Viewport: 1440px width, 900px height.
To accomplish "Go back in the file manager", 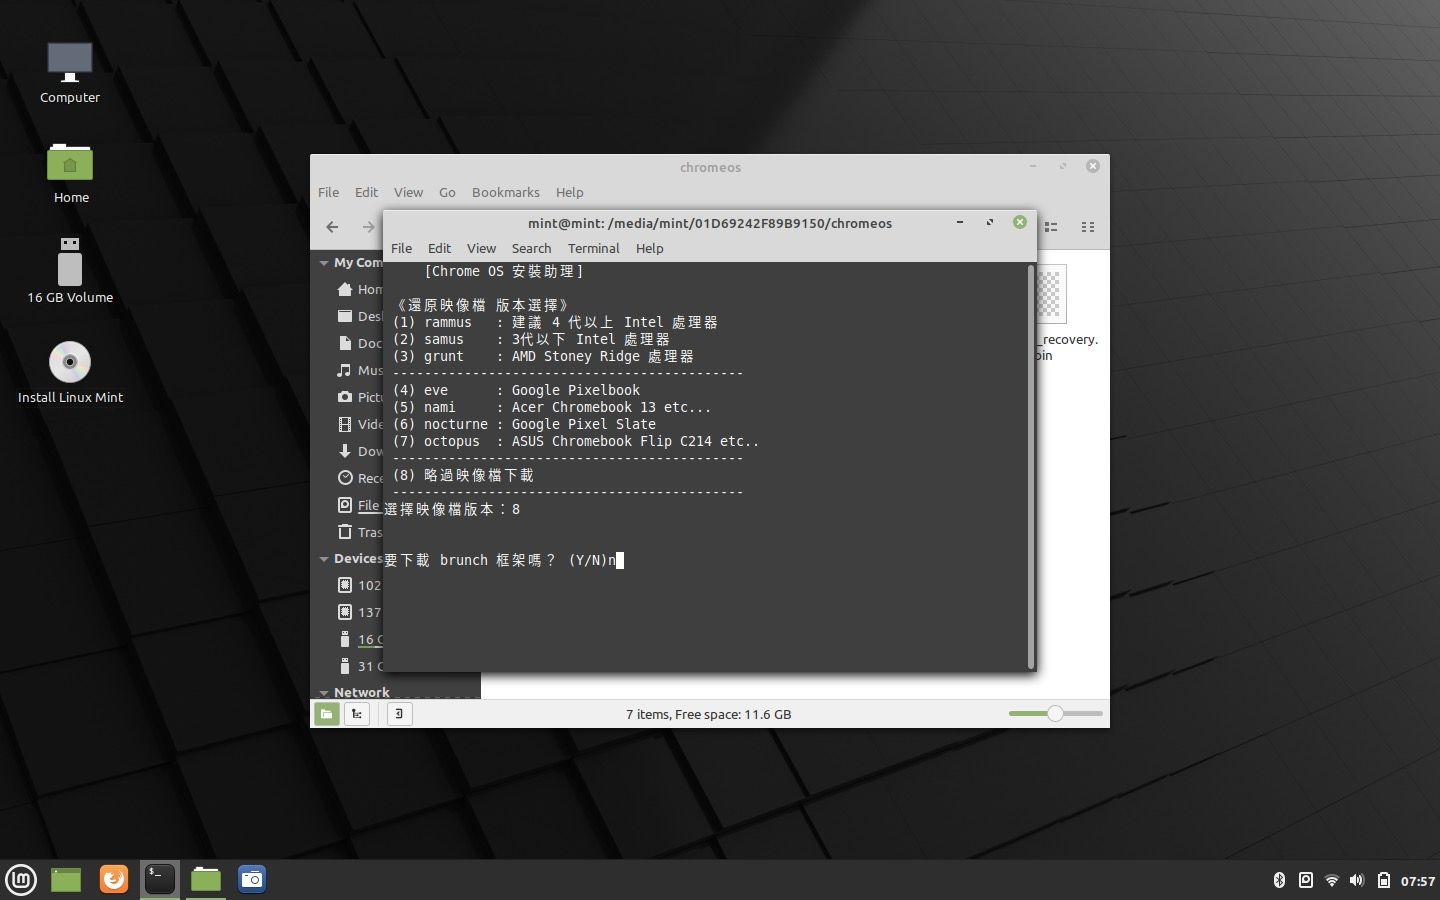I will click(332, 227).
